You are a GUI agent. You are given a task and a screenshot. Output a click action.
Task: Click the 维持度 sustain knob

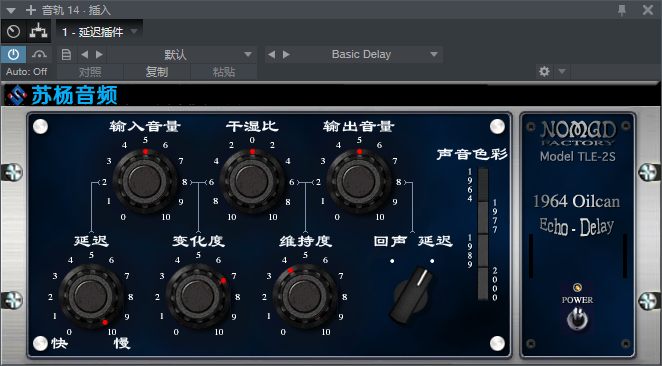pos(305,296)
